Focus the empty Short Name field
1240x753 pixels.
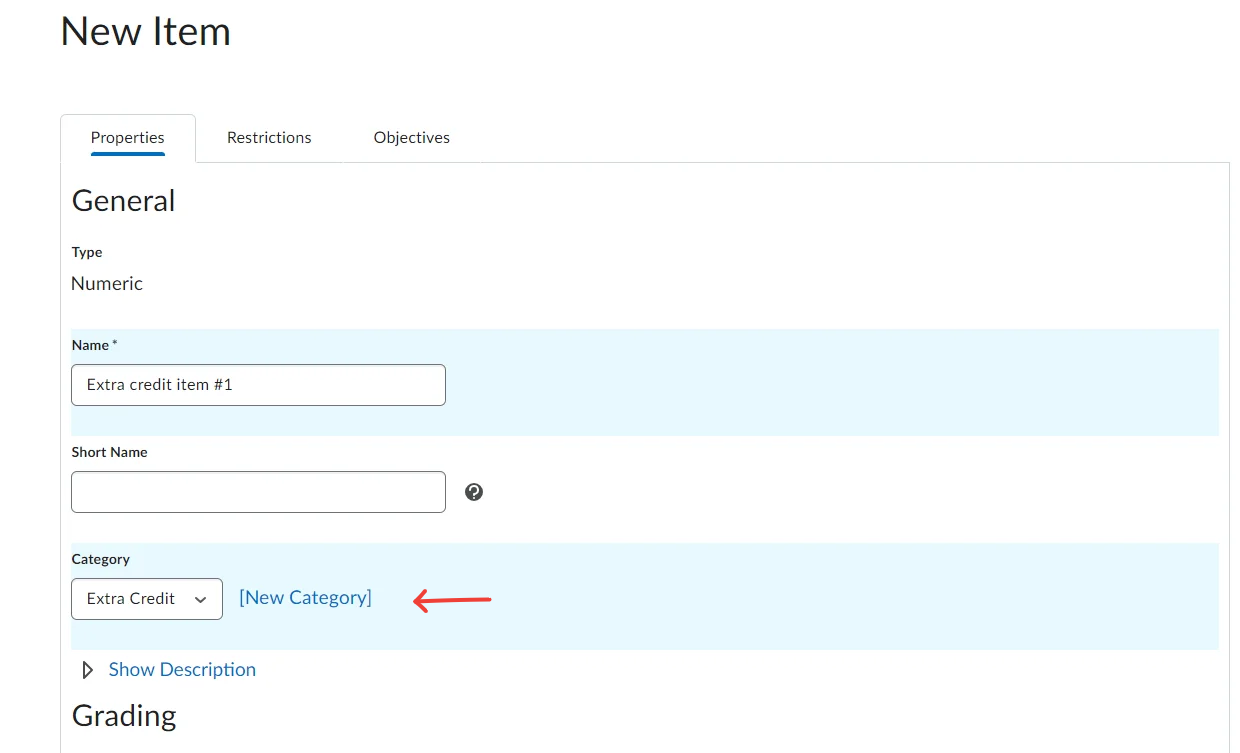(258, 491)
